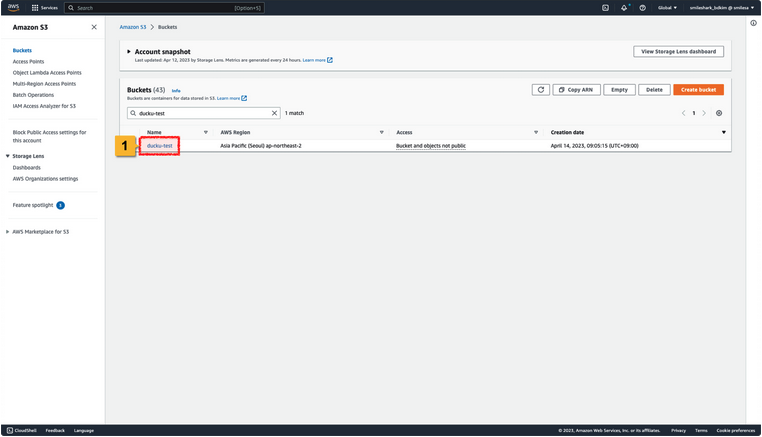The height and width of the screenshot is (437, 762).
Task: Open the ducku-test bucket link
Action: [160, 146]
